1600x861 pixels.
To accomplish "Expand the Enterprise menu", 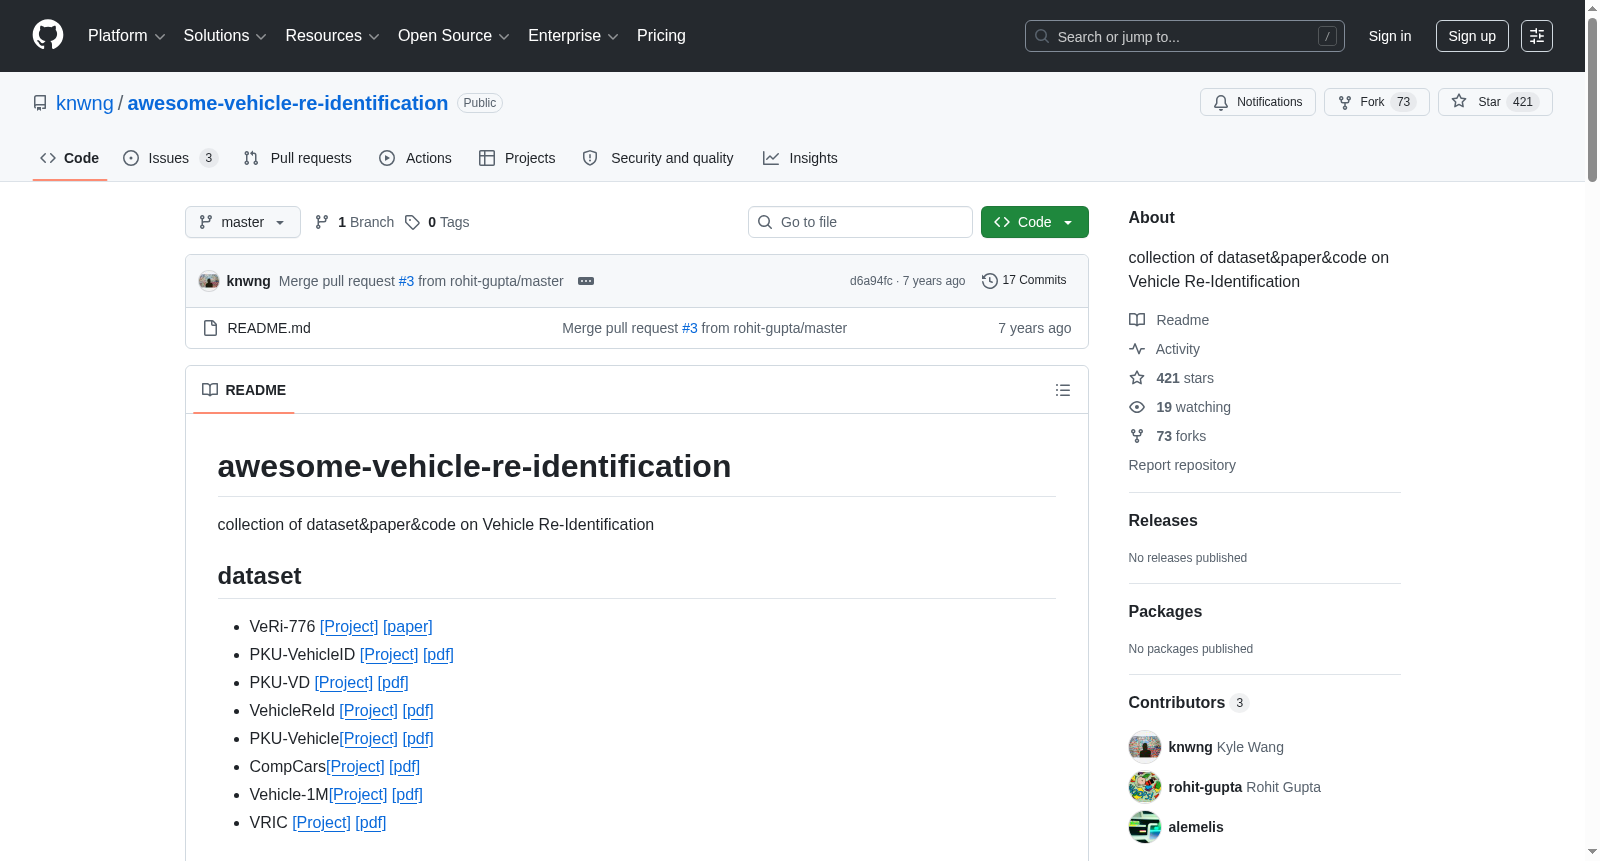I will [x=573, y=36].
